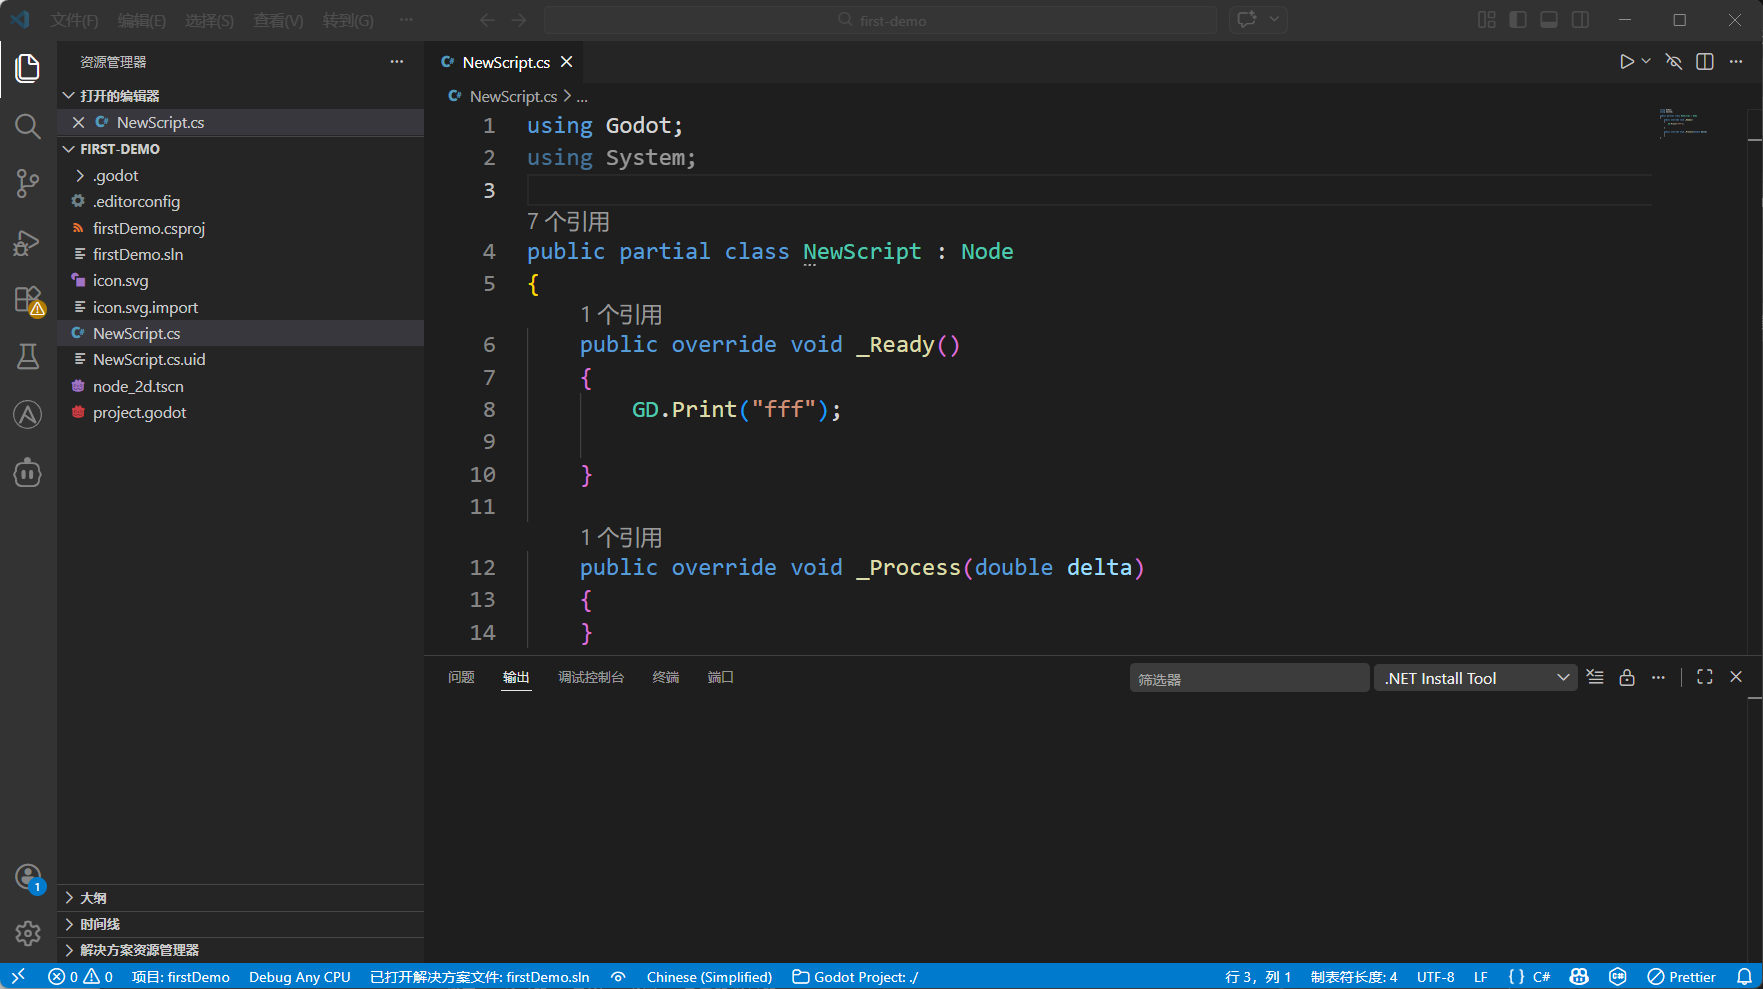Open the Source Control view
1763x989 pixels.
pos(28,183)
